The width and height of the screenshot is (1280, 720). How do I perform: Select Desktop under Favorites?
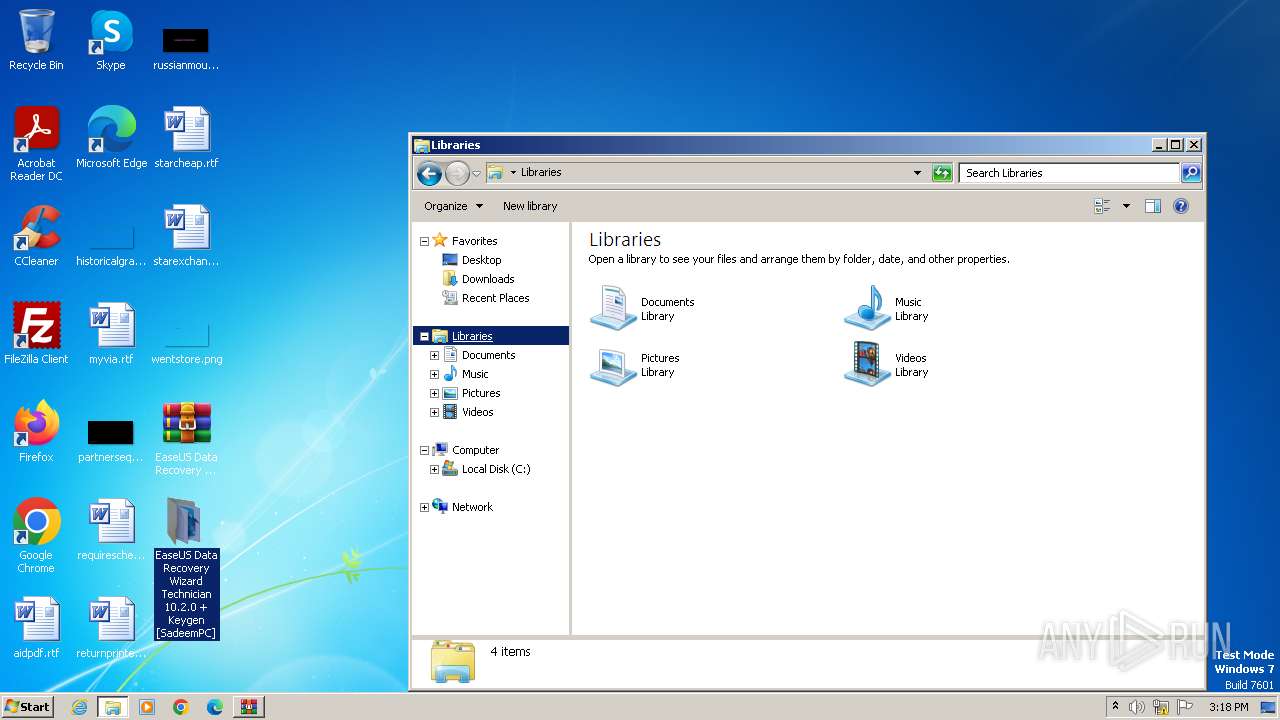[x=481, y=260]
